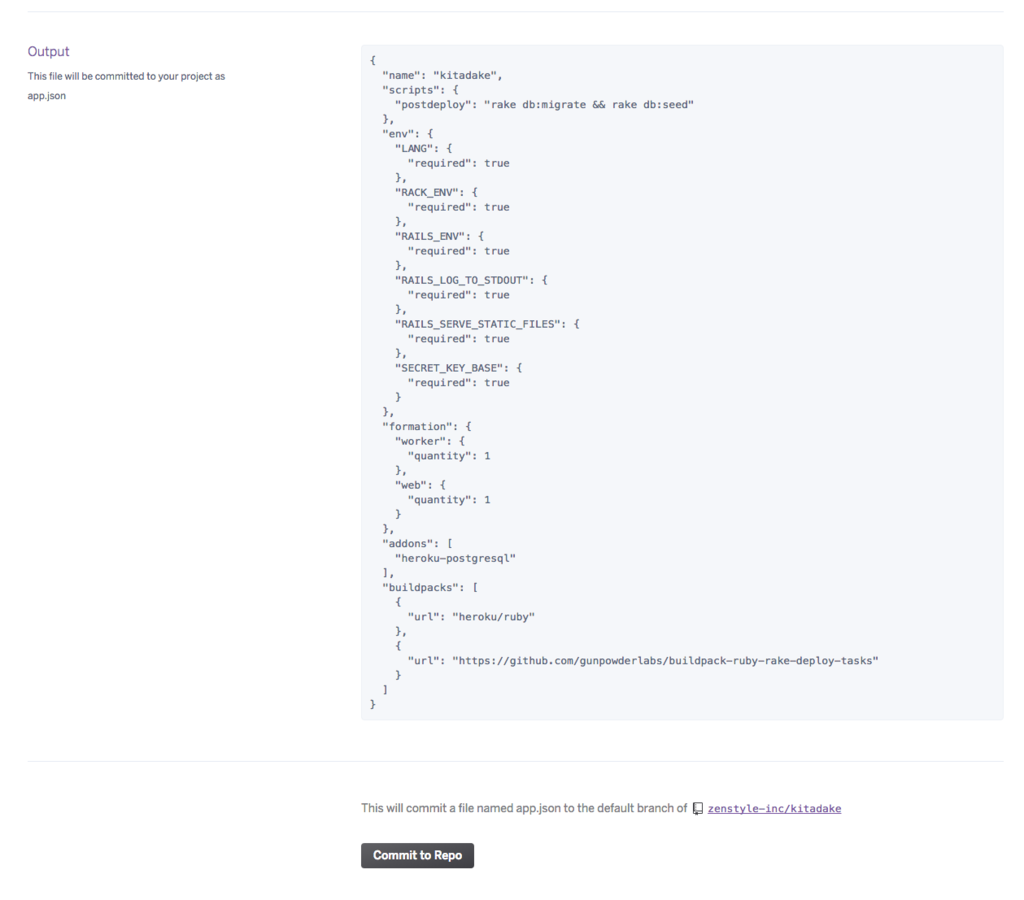
Task: Click the "env" key line
Action: (x=408, y=134)
